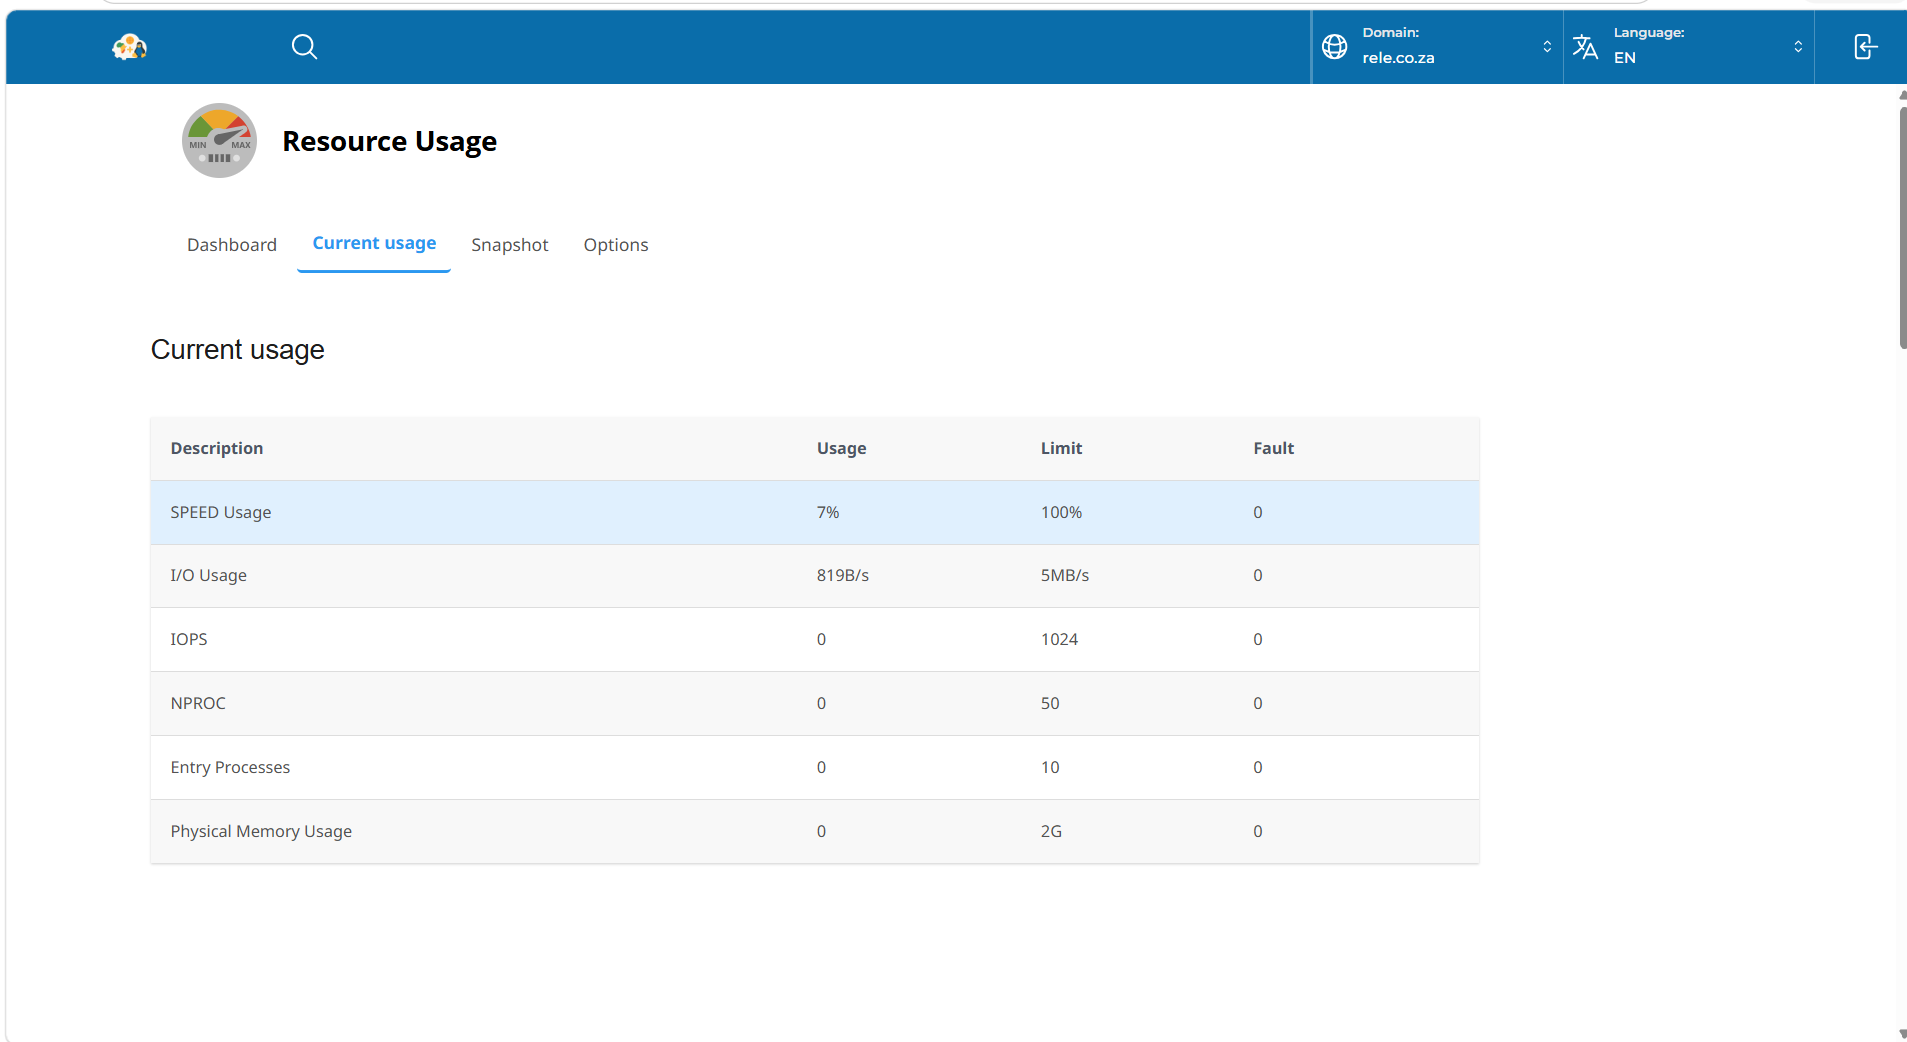Select the I/O Usage row
Screen dimensions: 1907x1042
(x=815, y=576)
